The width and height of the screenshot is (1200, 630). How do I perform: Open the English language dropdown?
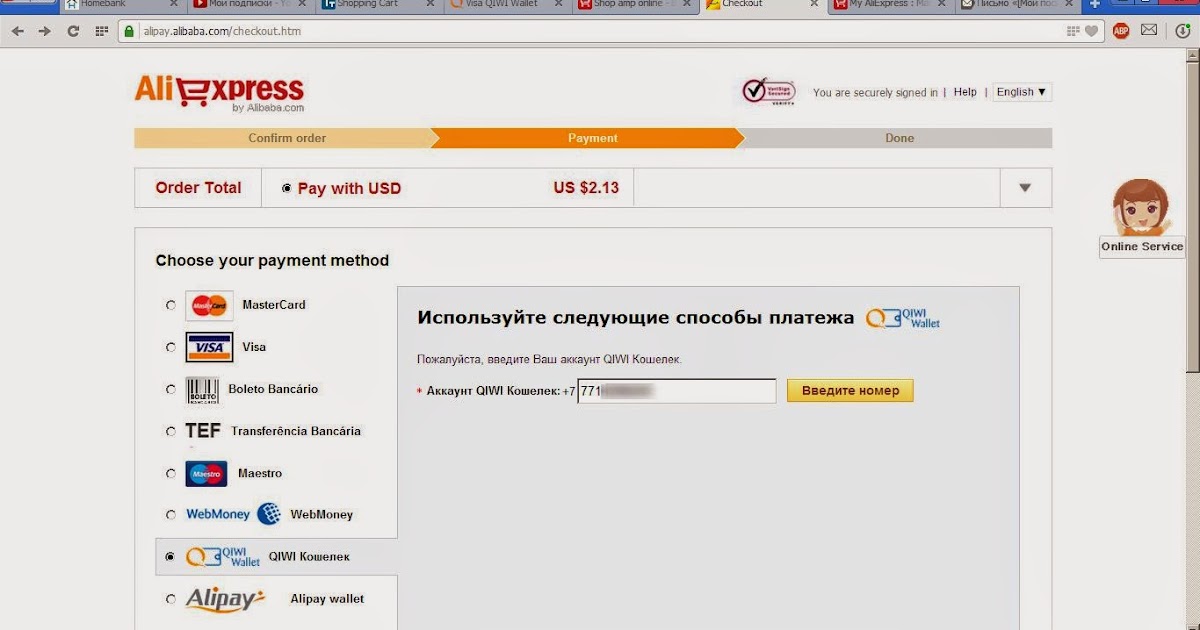coord(1022,92)
